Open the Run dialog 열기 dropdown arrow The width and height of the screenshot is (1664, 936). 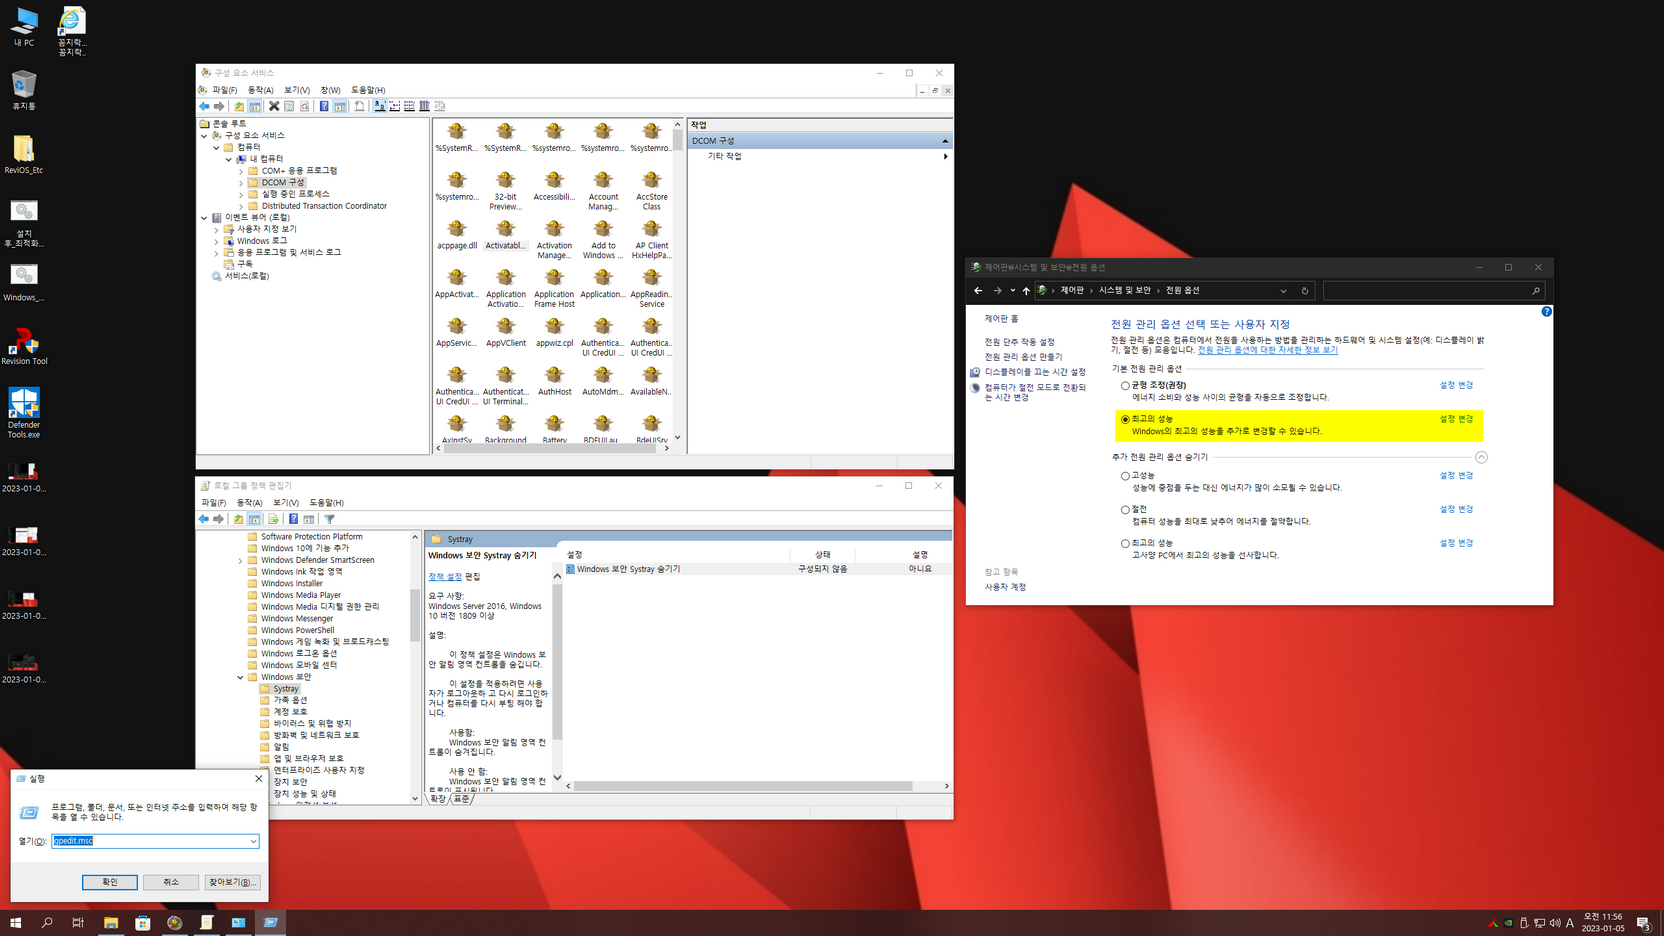click(x=253, y=841)
